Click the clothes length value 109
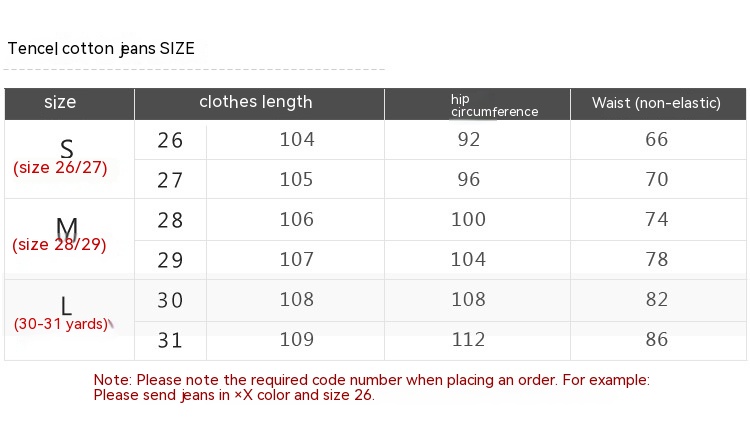Screen dimensions: 750x440 click(297, 340)
